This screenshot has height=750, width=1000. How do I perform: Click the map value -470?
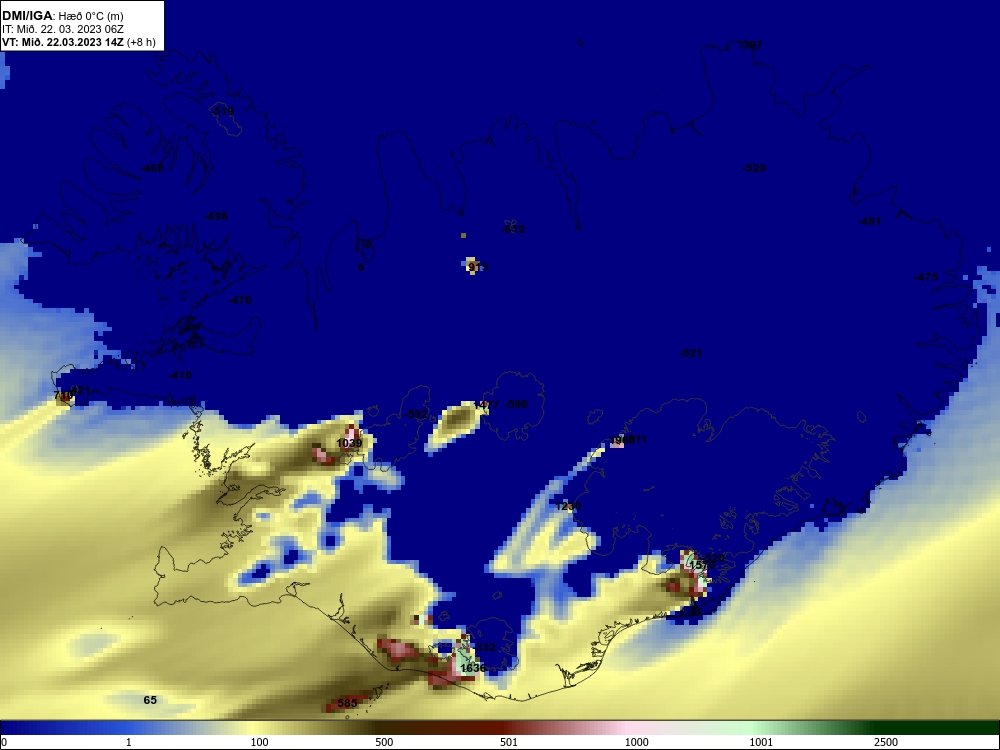pos(240,300)
